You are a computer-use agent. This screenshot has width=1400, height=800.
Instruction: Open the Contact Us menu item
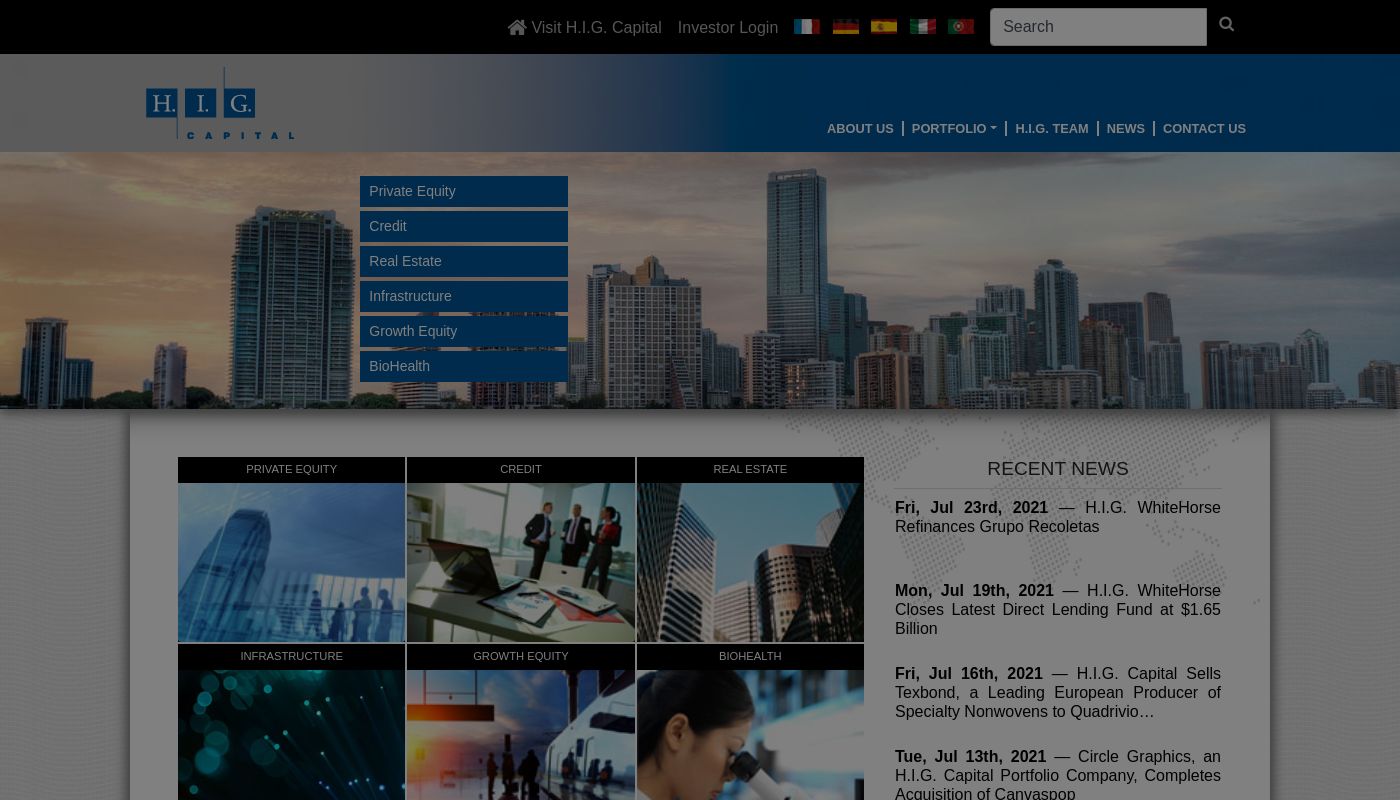(x=1204, y=129)
